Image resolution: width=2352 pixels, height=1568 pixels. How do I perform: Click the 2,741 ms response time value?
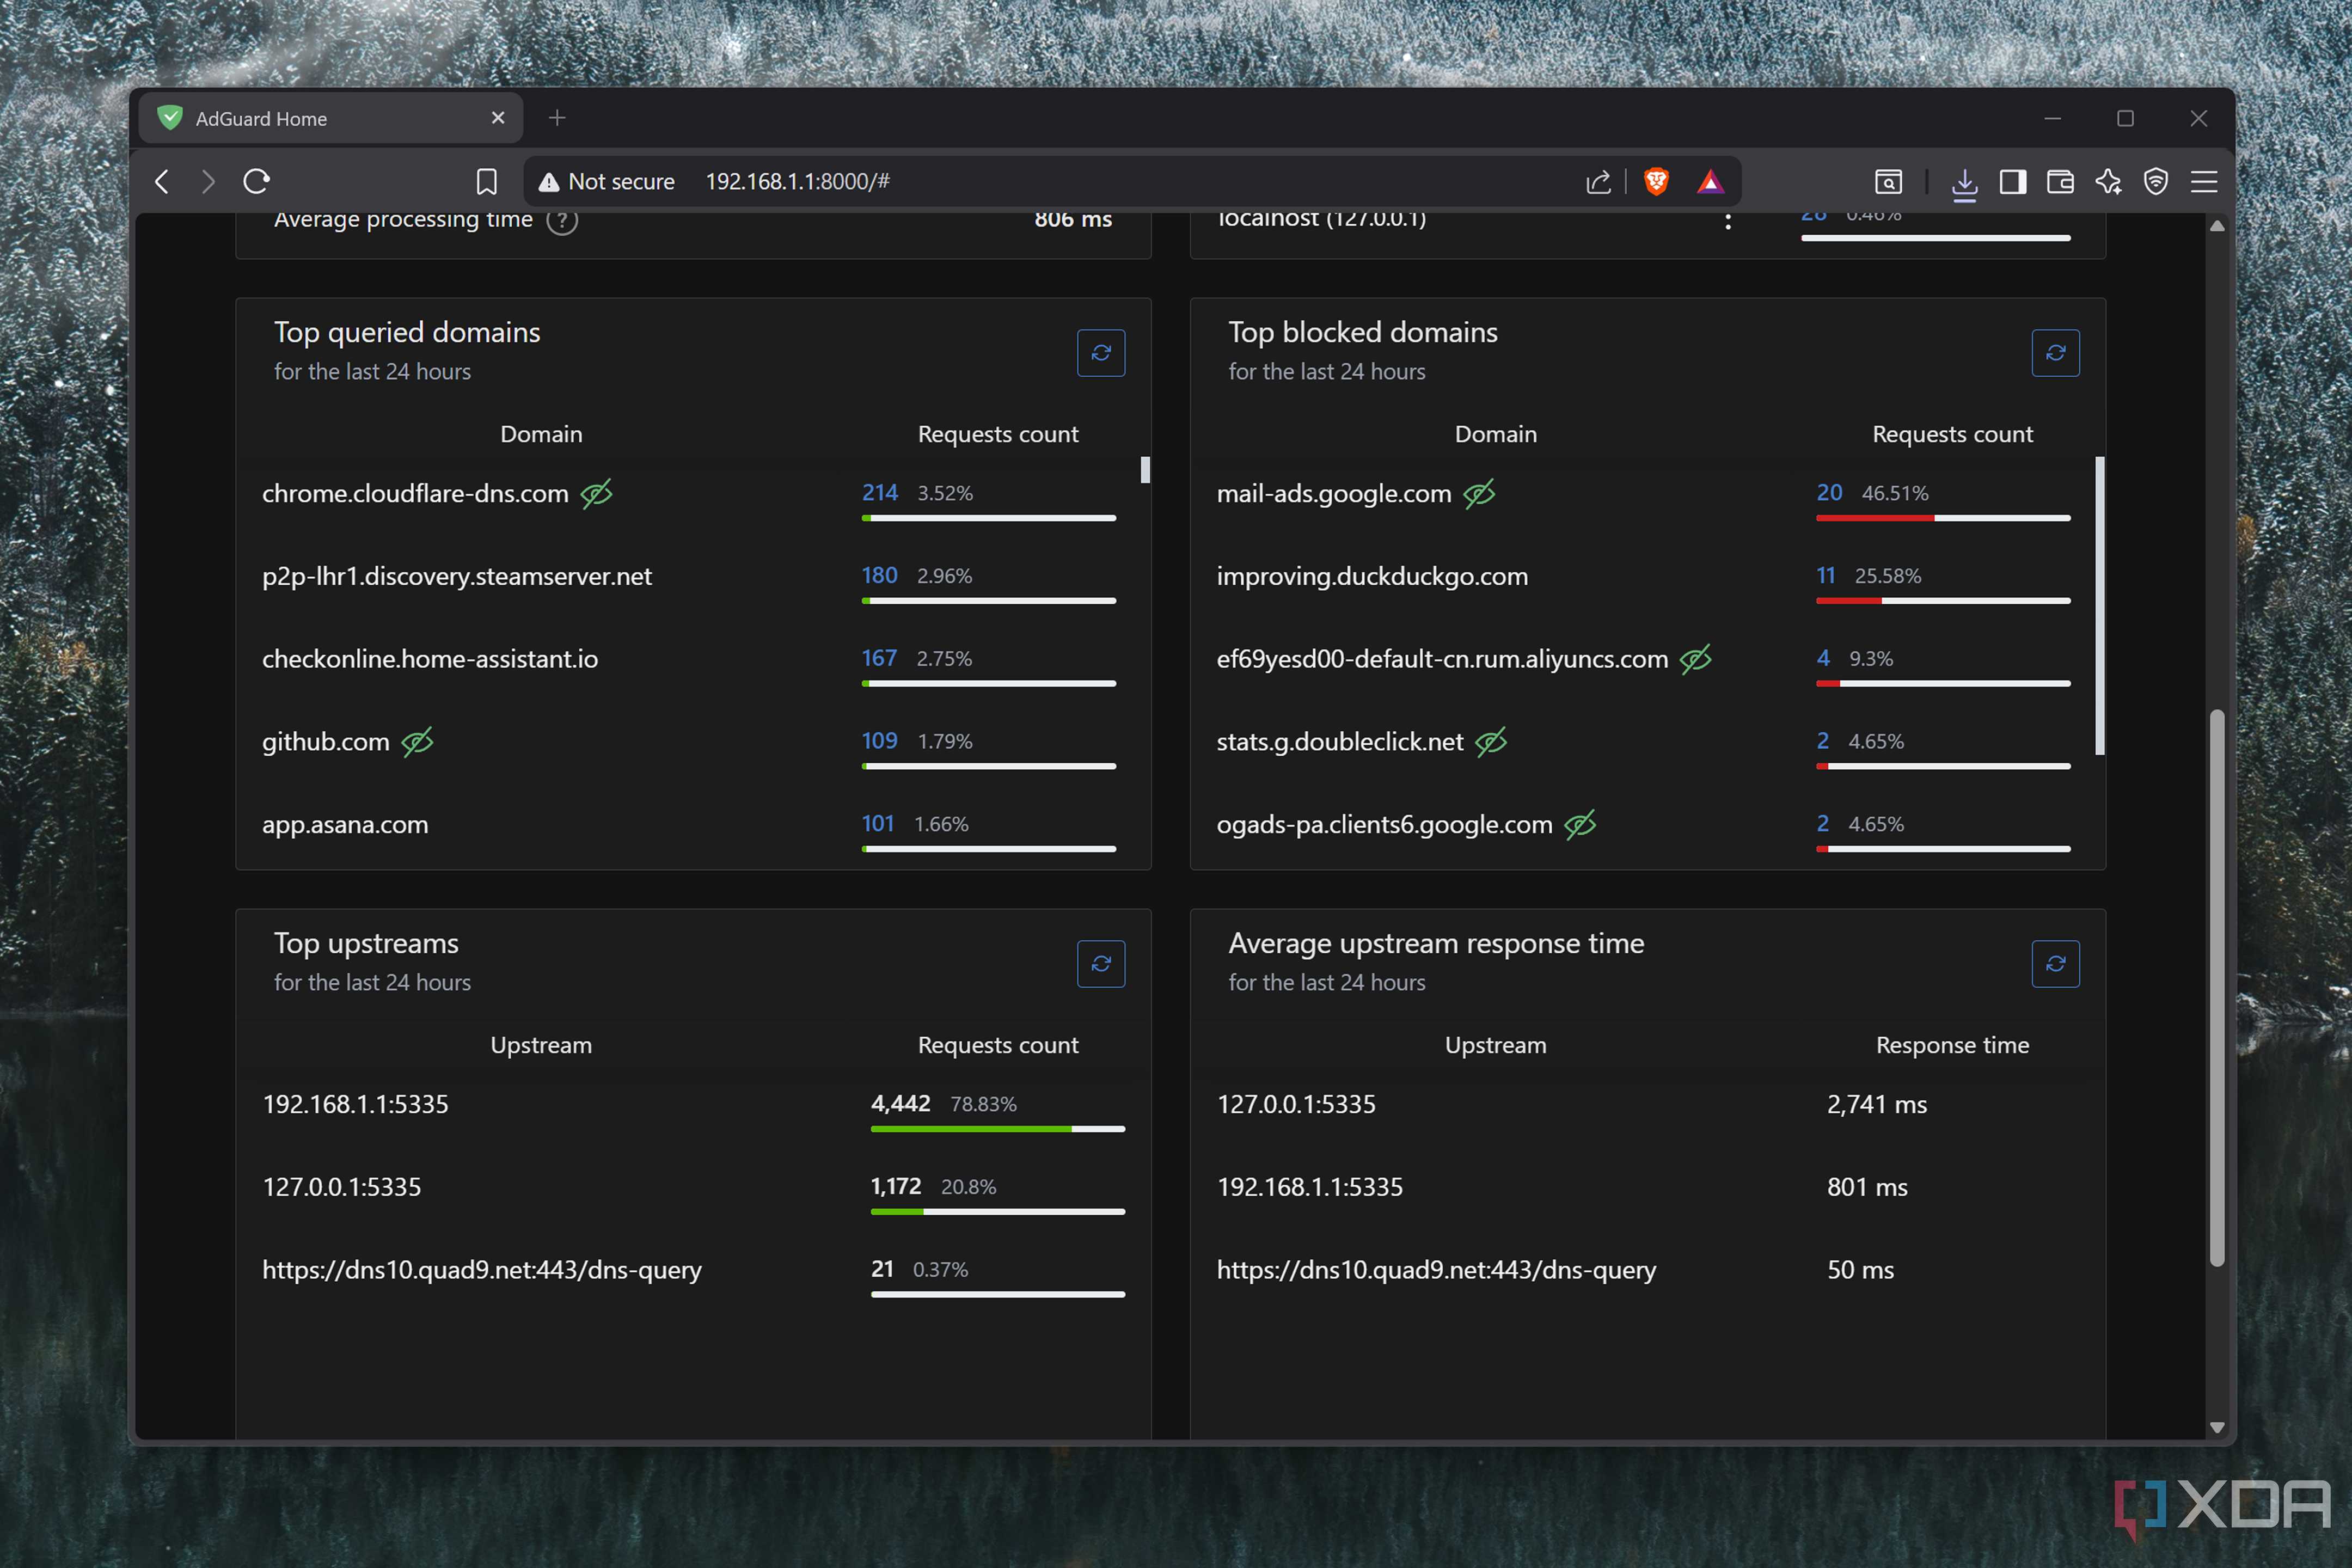click(1877, 1104)
